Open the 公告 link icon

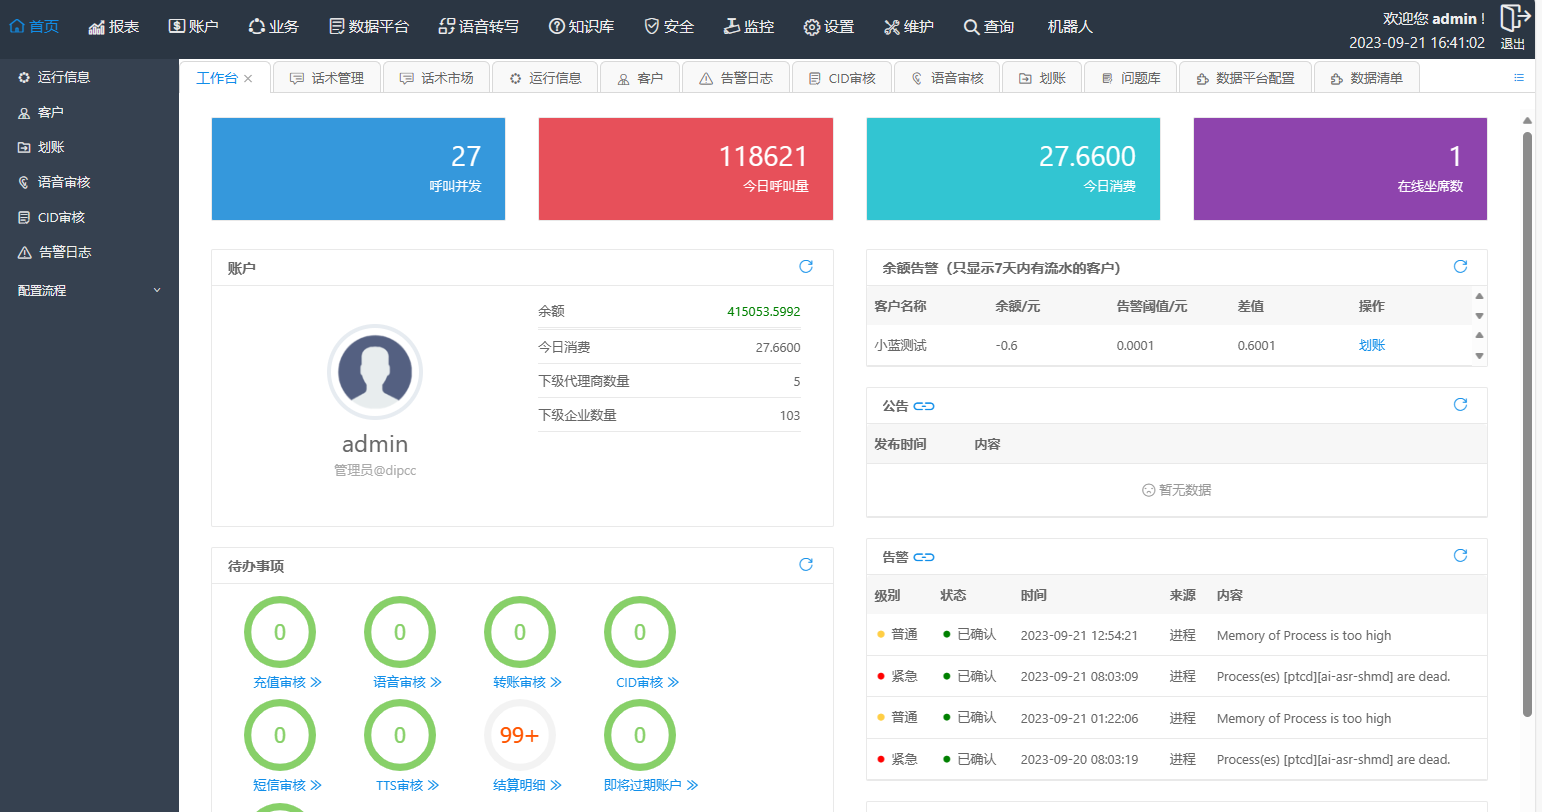pos(924,406)
